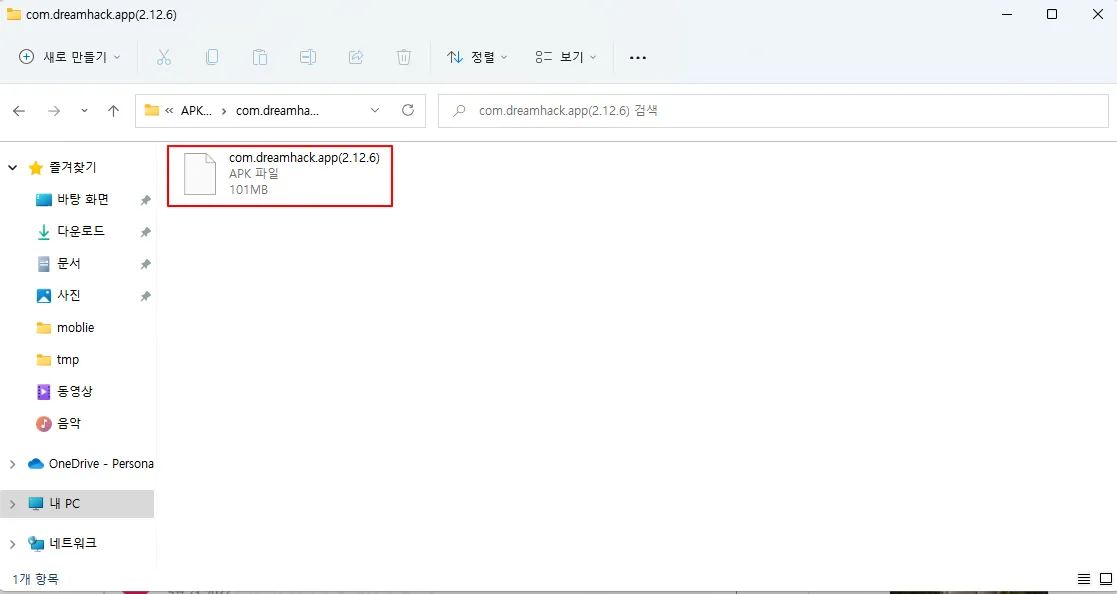This screenshot has height=594, width=1117.
Task: Open the 정렬 sort dropdown
Action: coord(477,57)
